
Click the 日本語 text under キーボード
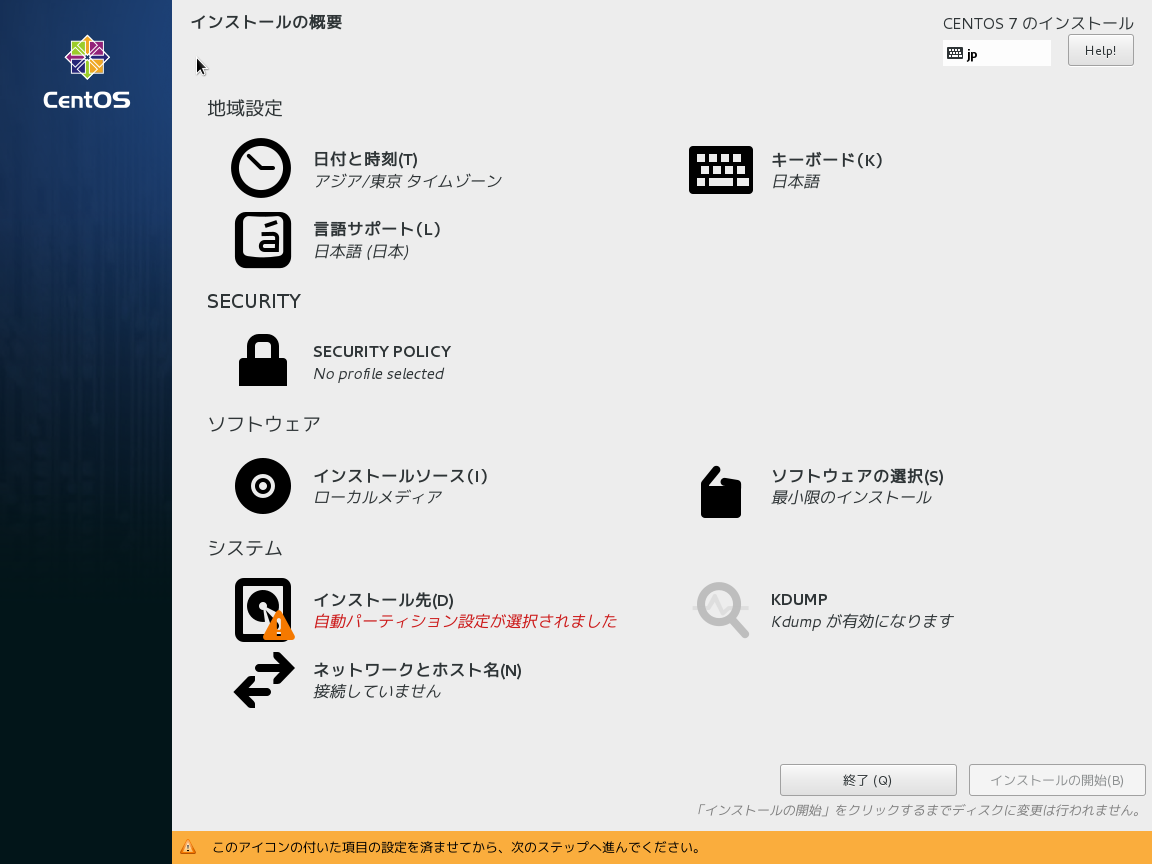(795, 181)
